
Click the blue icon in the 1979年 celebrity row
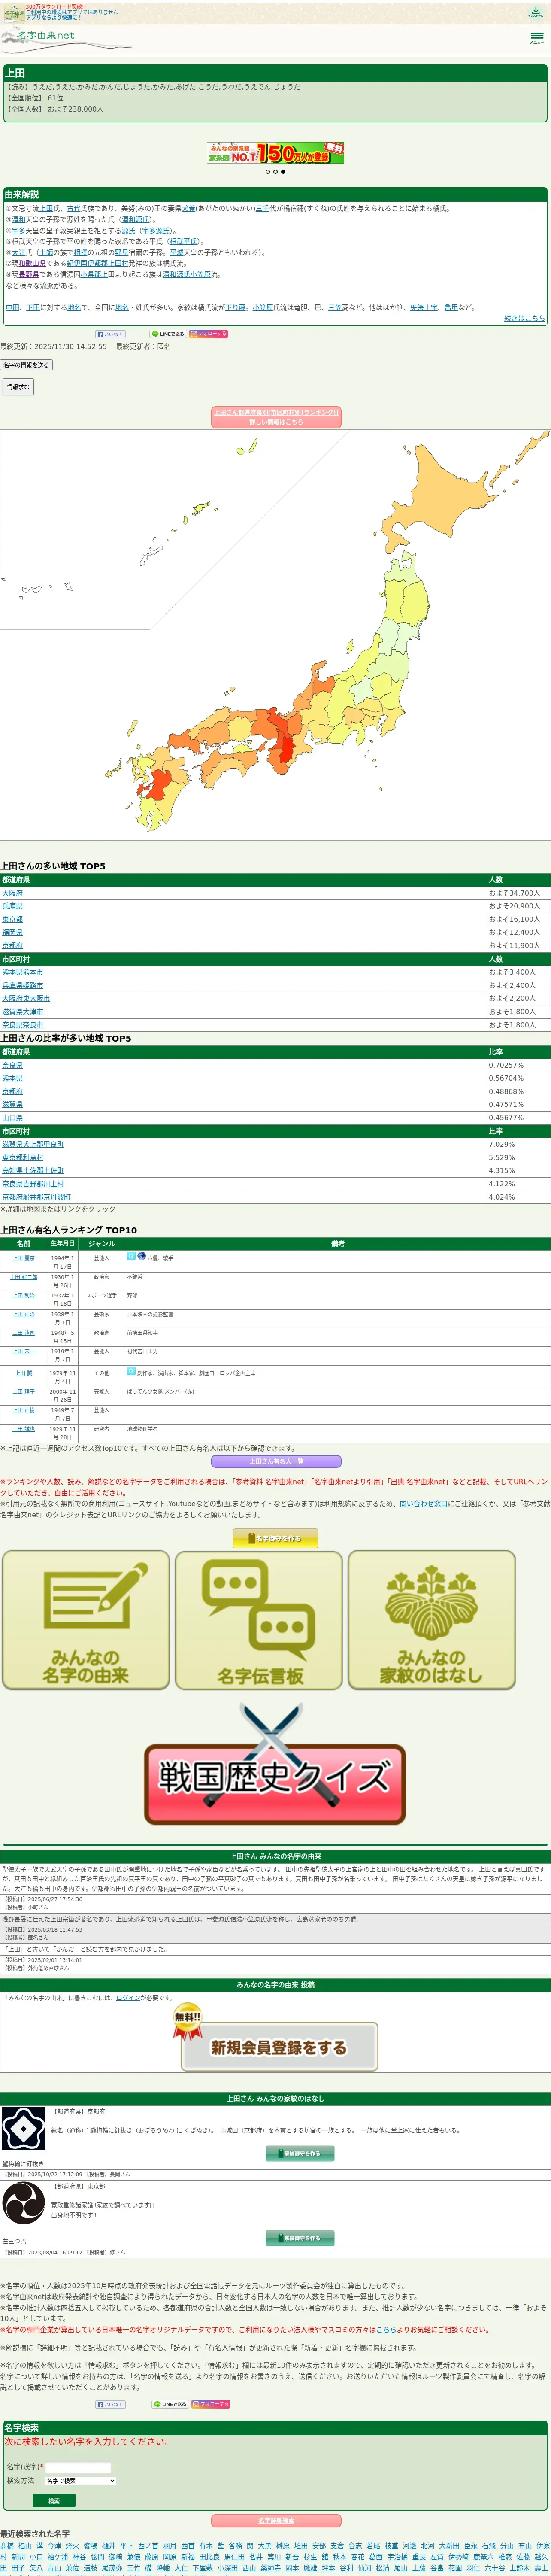click(131, 1371)
